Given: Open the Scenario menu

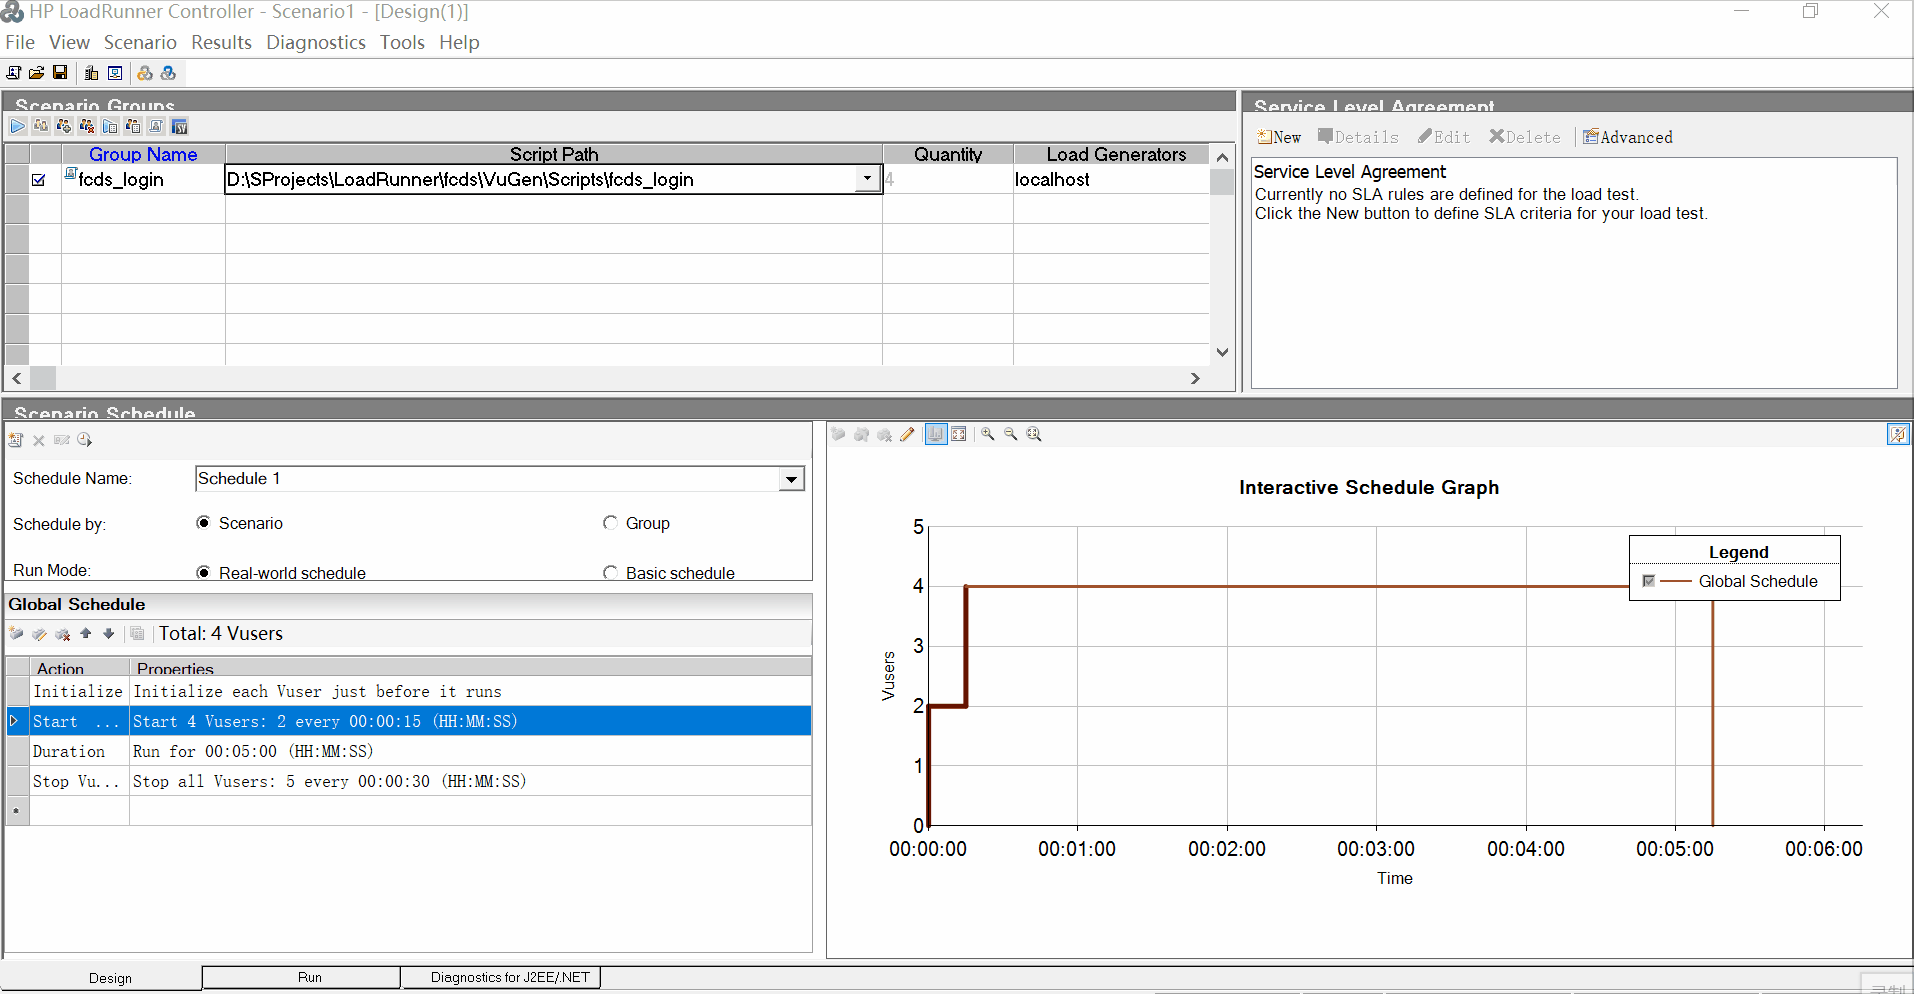Looking at the screenshot, I should pos(140,42).
